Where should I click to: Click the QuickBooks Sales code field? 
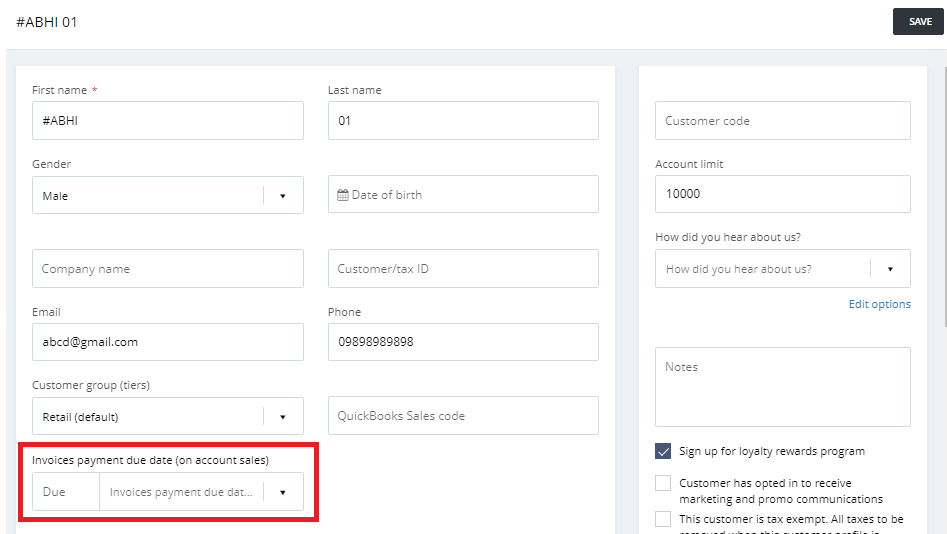[x=463, y=416]
